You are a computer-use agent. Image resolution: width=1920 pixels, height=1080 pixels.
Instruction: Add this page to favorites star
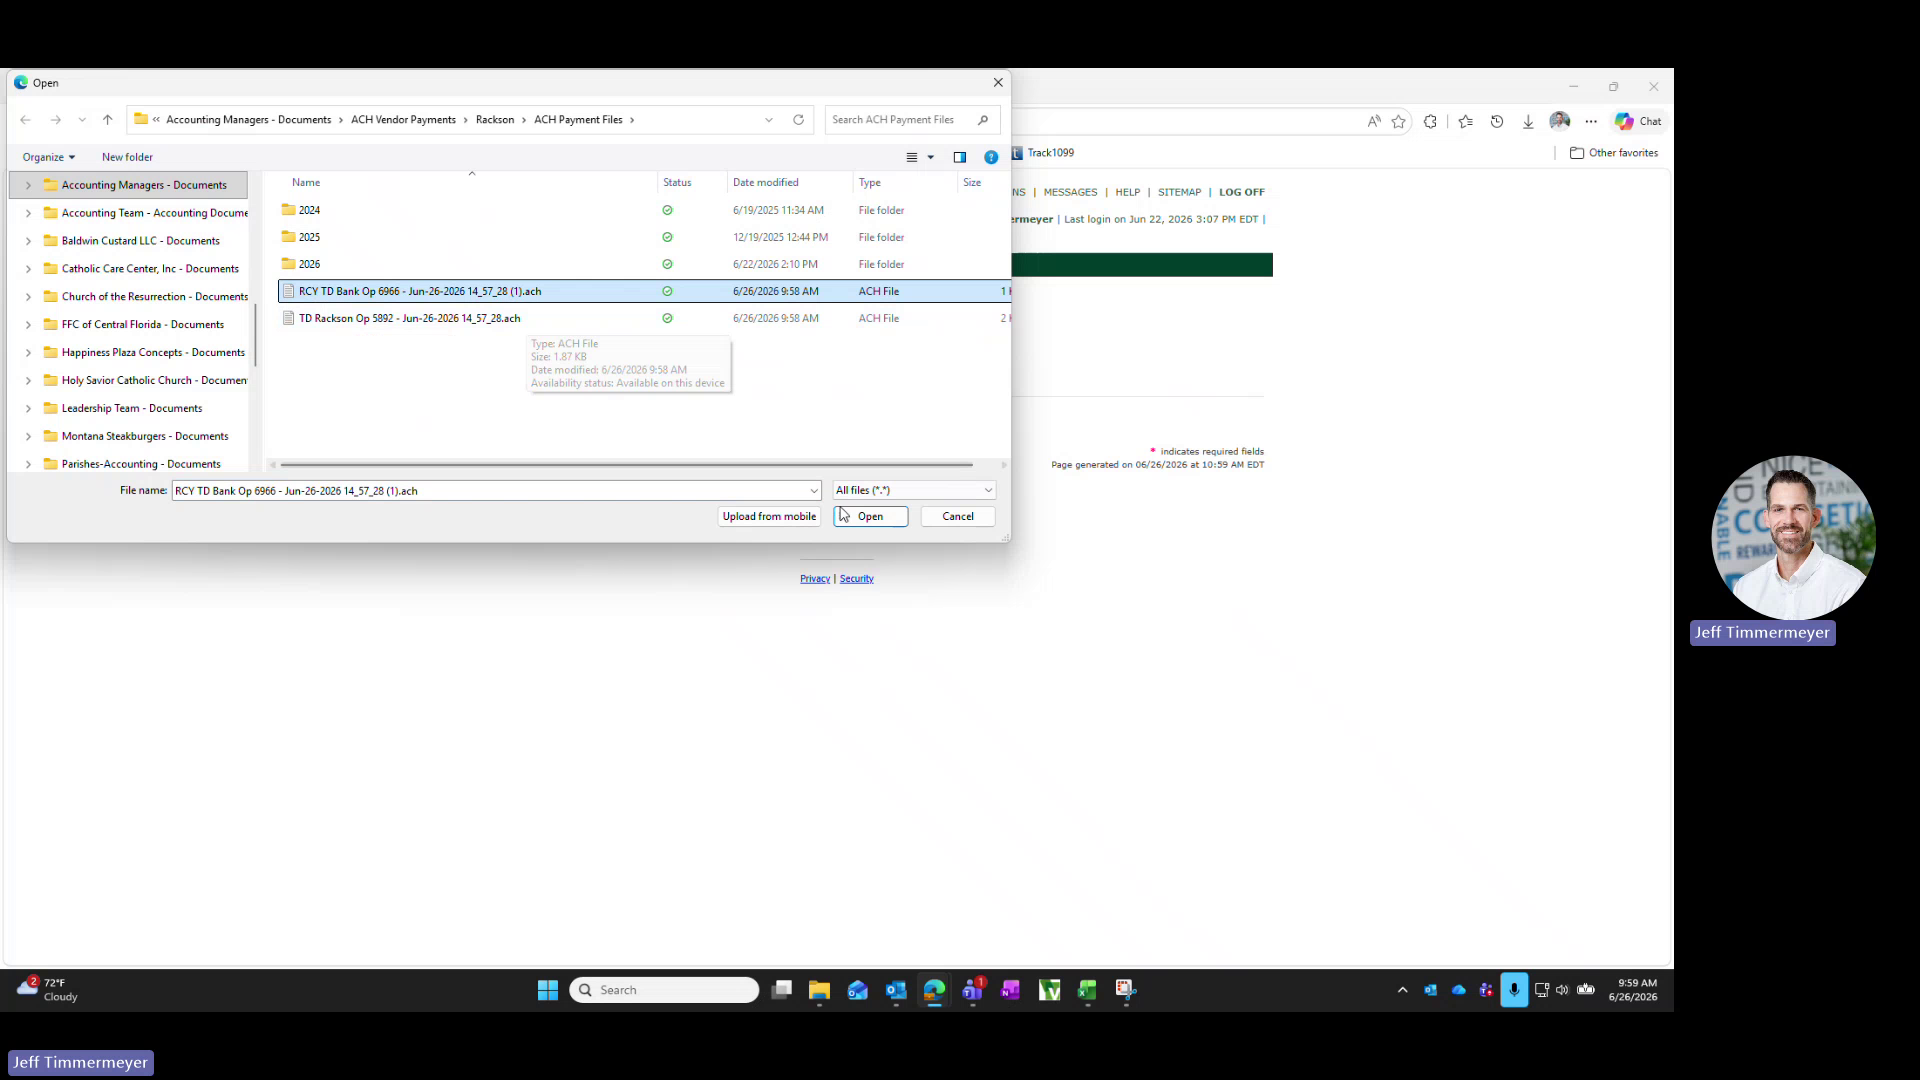[x=1398, y=122]
